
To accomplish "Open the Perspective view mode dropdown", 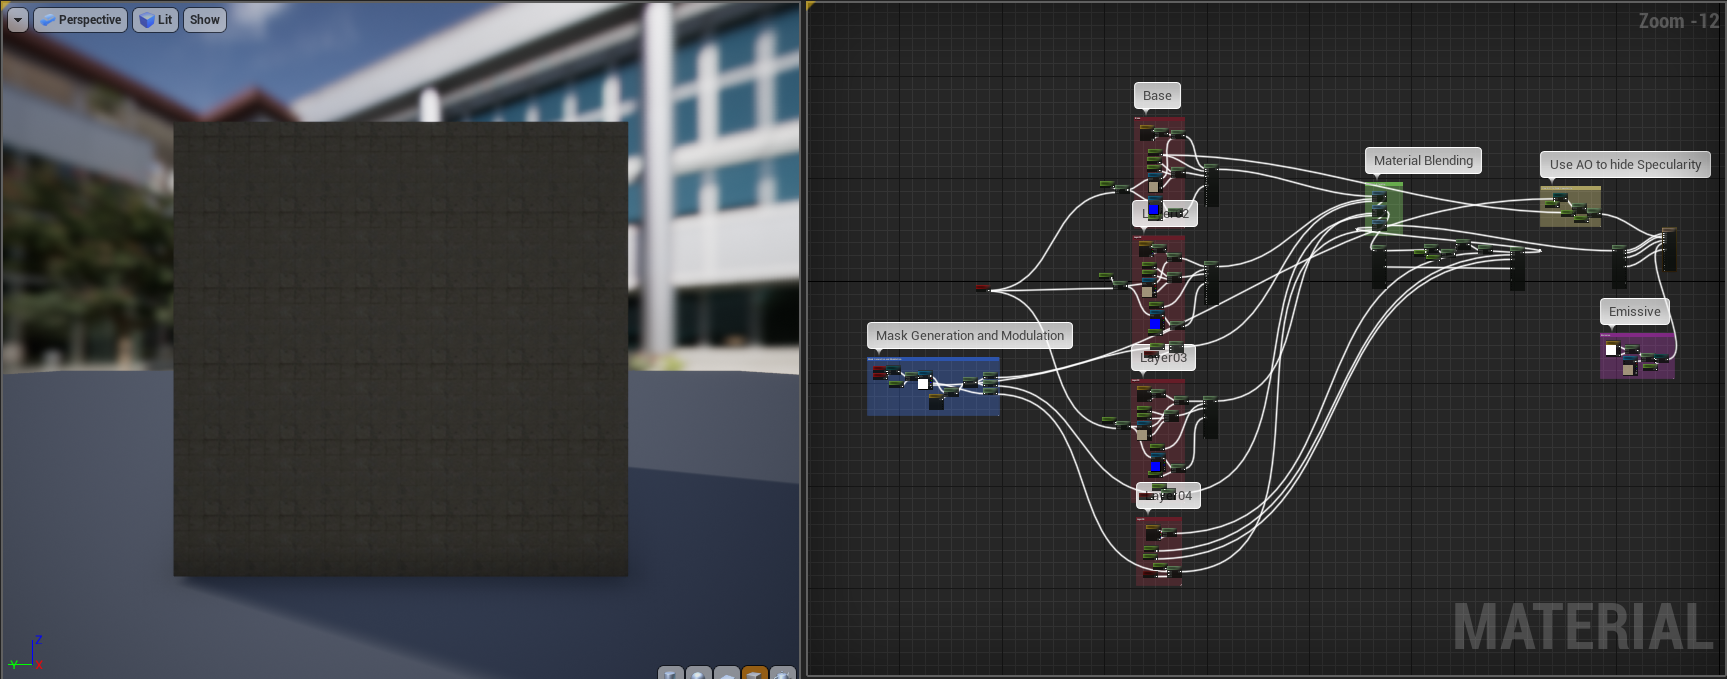I will coord(81,20).
